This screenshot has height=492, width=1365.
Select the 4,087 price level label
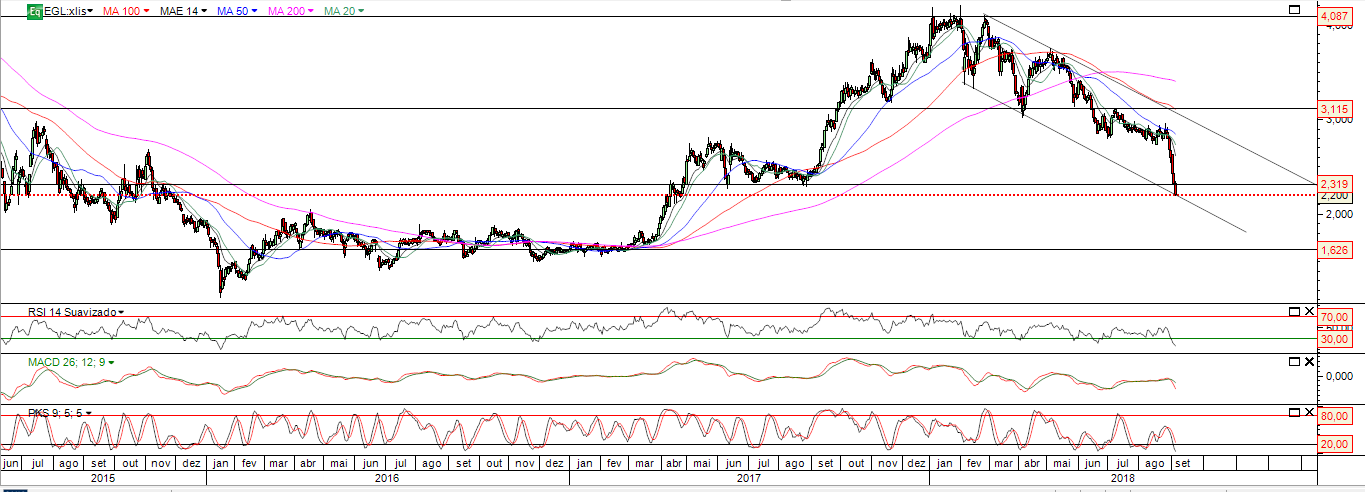tap(1335, 17)
